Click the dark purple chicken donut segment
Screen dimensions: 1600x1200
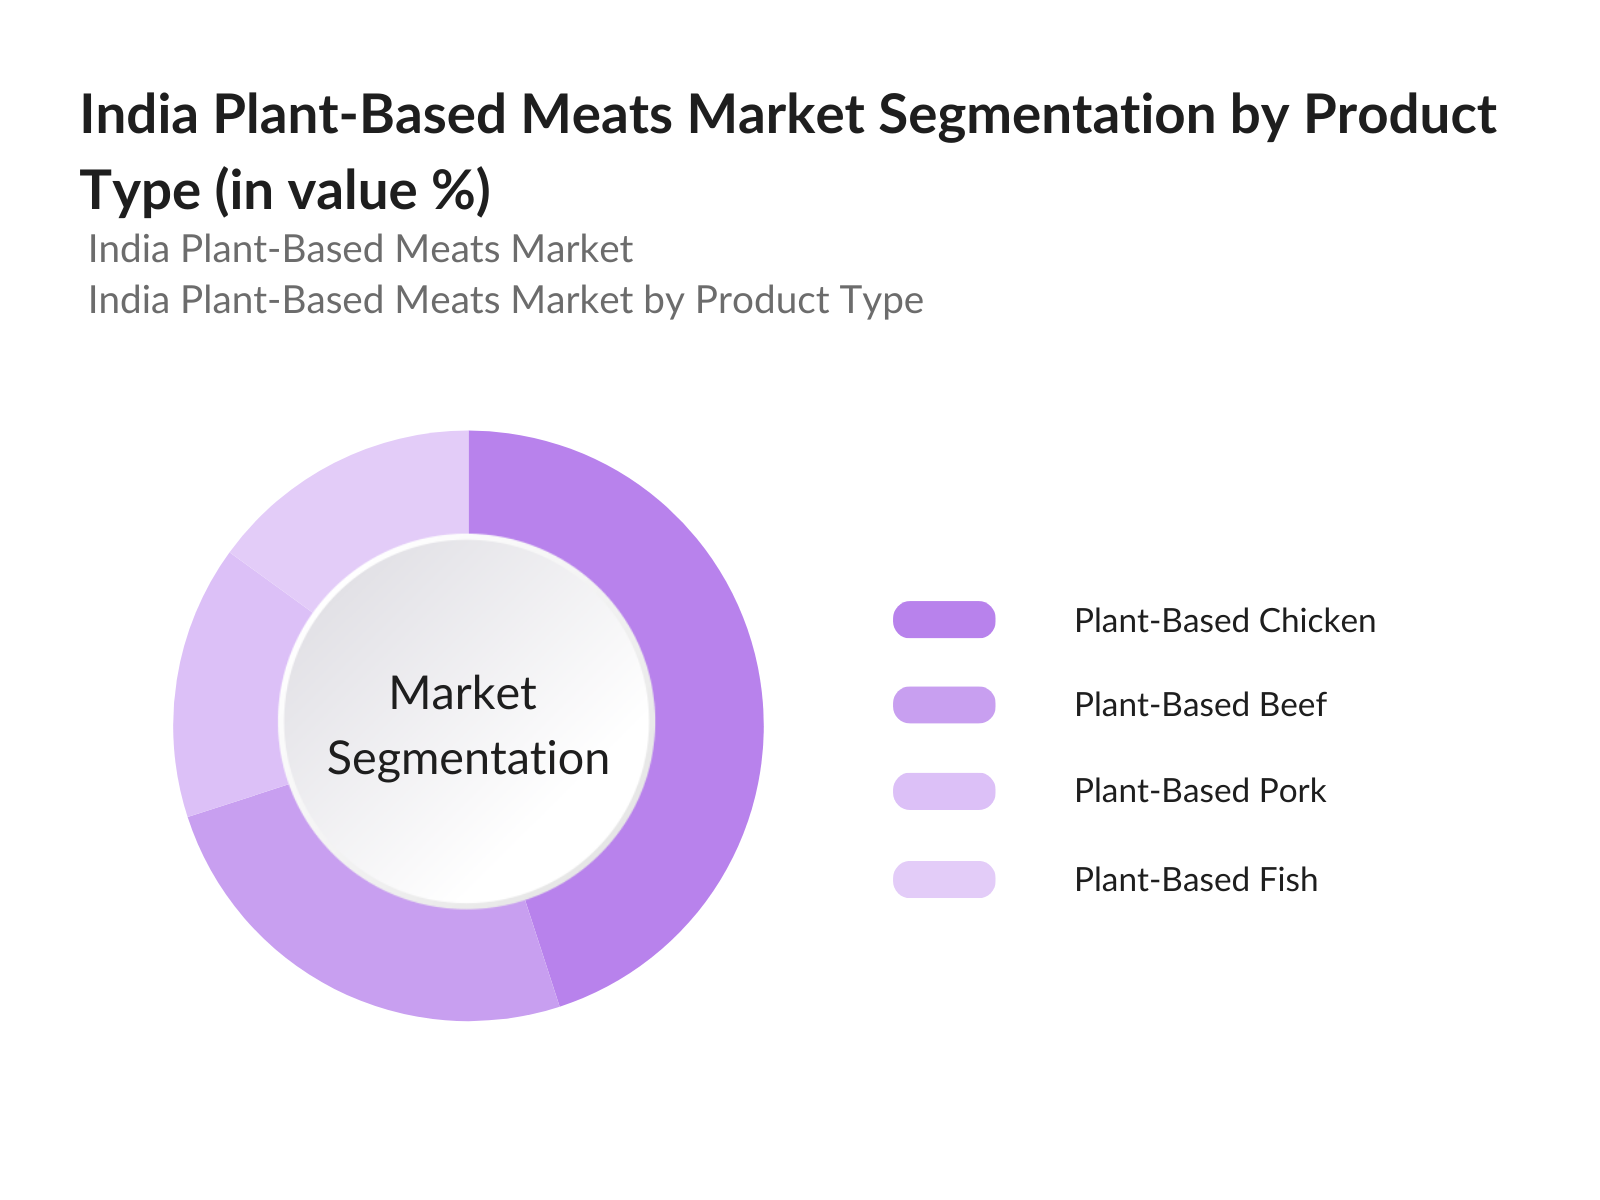pos(700,700)
